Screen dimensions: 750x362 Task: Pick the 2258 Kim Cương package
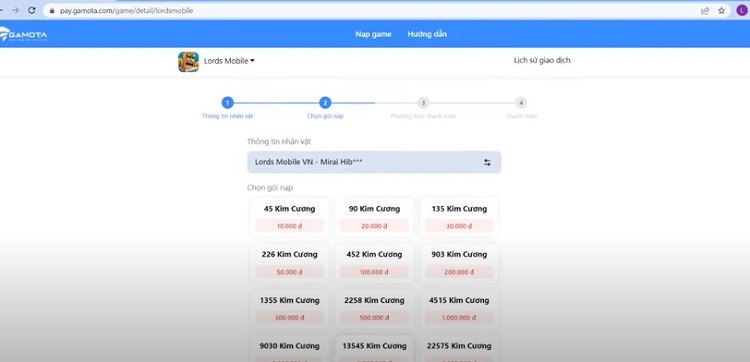point(374,309)
